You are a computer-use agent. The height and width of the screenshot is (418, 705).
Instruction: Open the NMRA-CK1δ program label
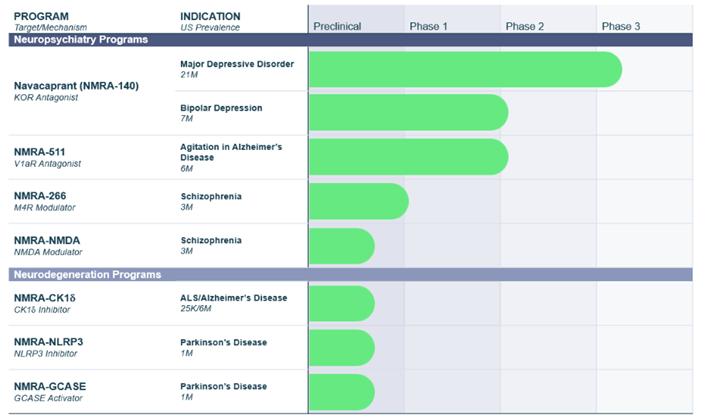click(46, 298)
